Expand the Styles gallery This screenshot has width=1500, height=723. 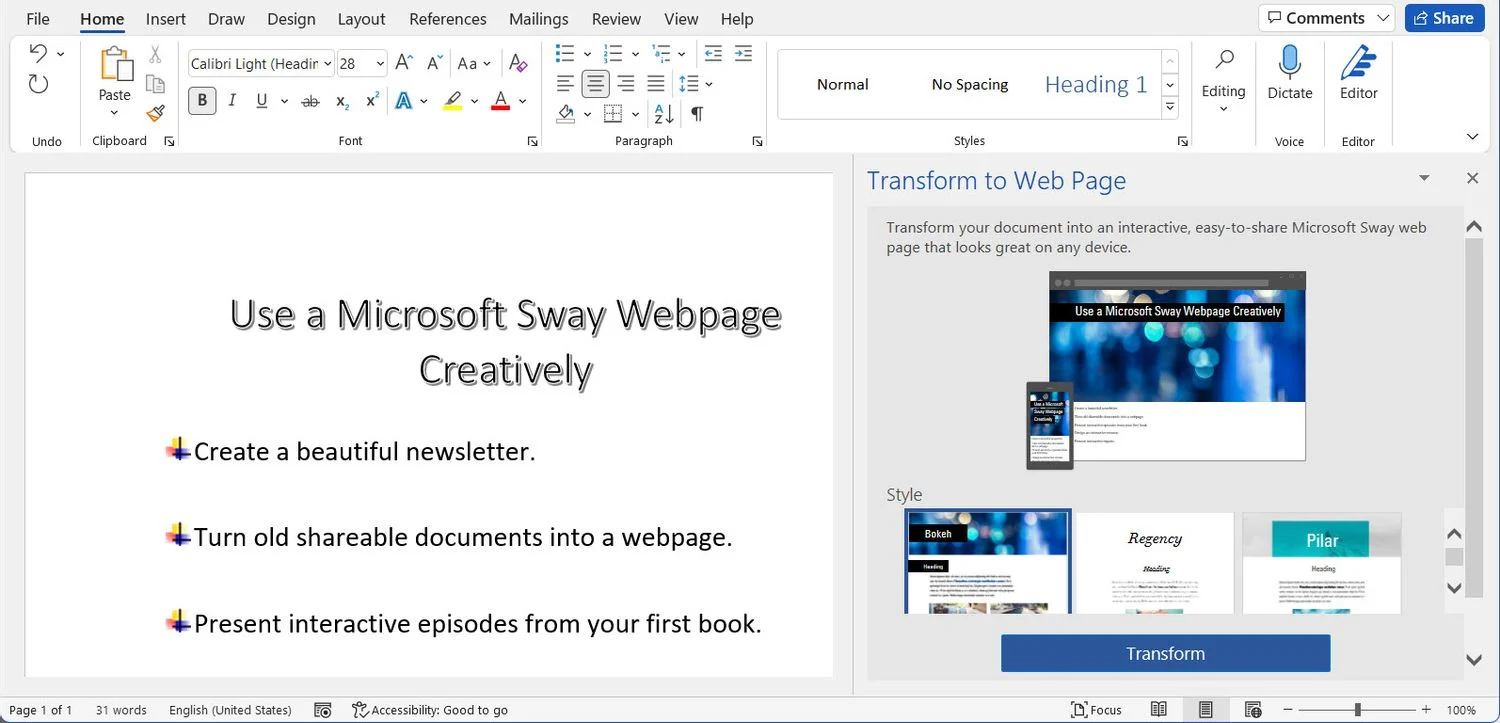(1170, 108)
